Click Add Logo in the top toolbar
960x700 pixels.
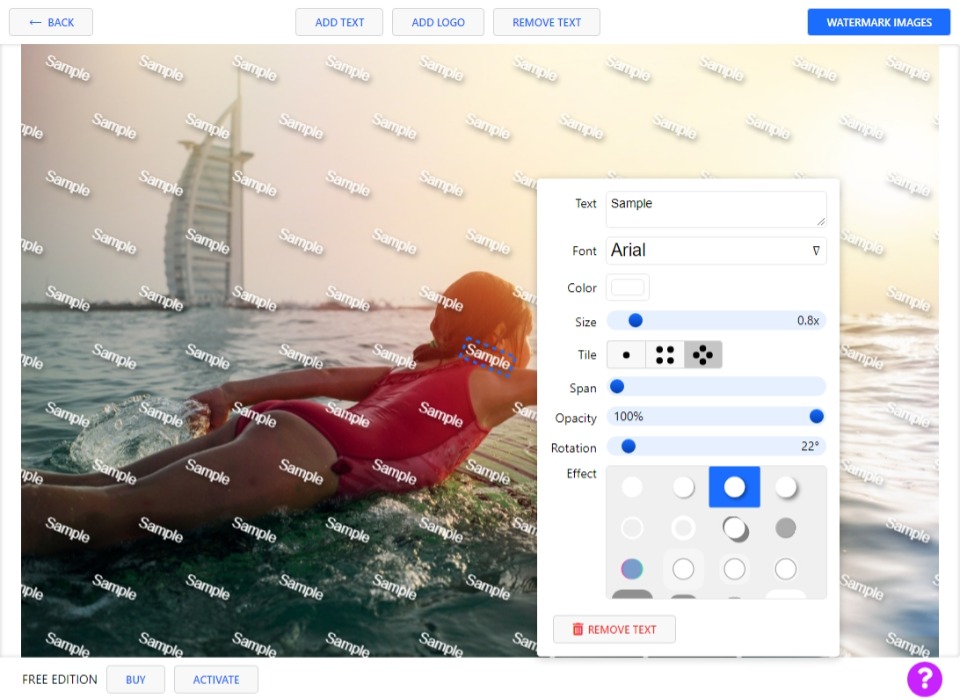[x=438, y=22]
